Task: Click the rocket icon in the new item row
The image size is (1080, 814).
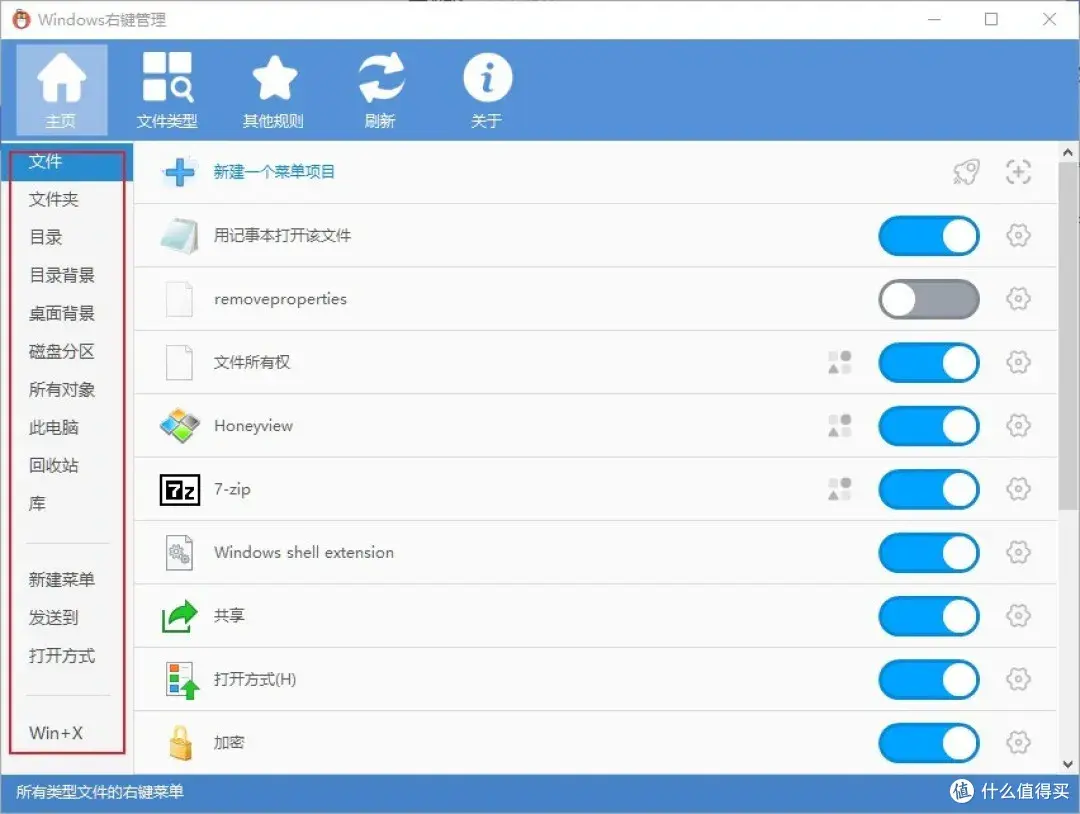Action: 966,171
